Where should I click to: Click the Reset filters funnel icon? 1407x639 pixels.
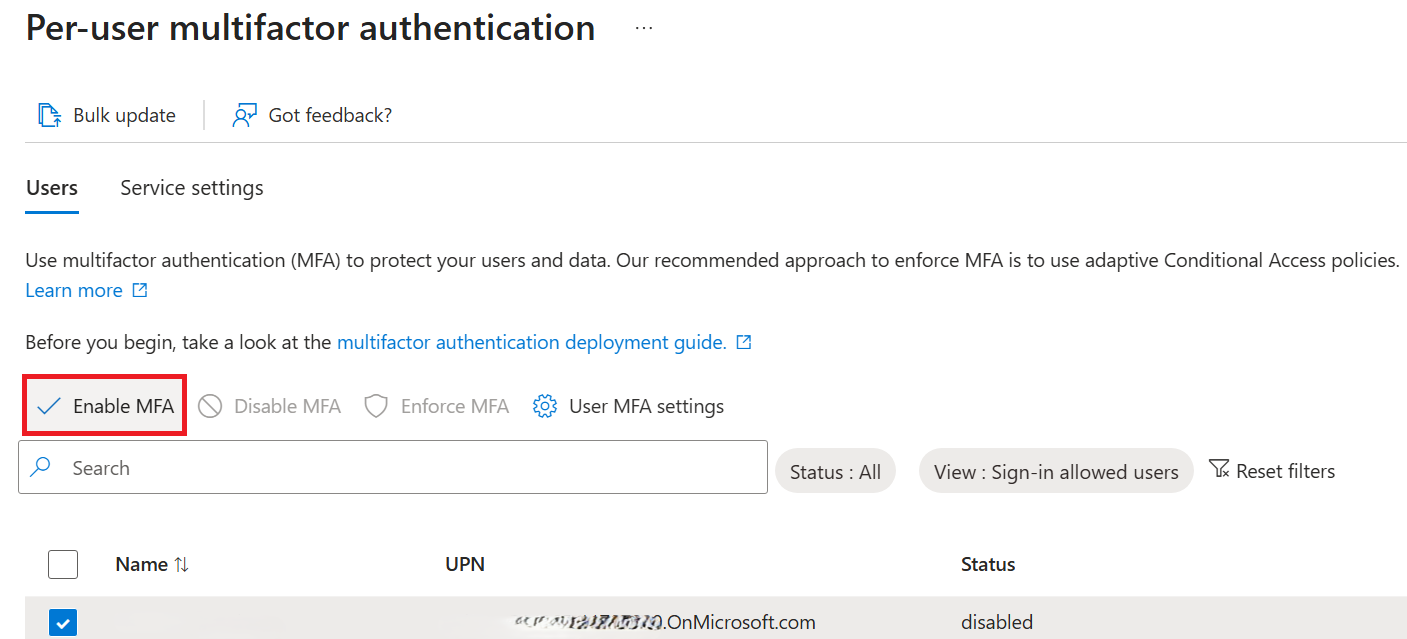(1219, 470)
